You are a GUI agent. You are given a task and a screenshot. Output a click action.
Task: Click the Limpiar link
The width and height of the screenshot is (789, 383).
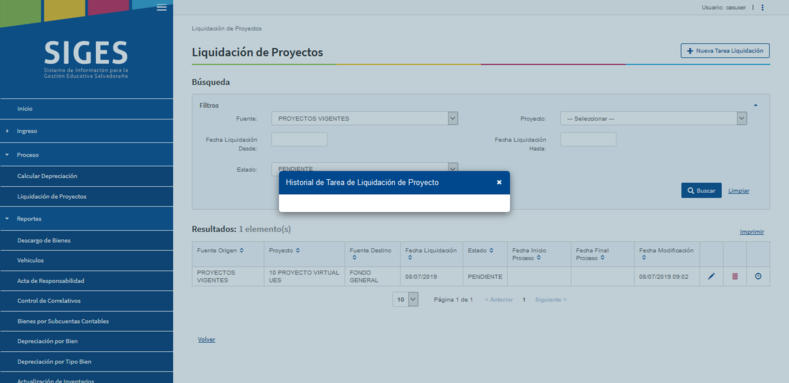click(739, 191)
